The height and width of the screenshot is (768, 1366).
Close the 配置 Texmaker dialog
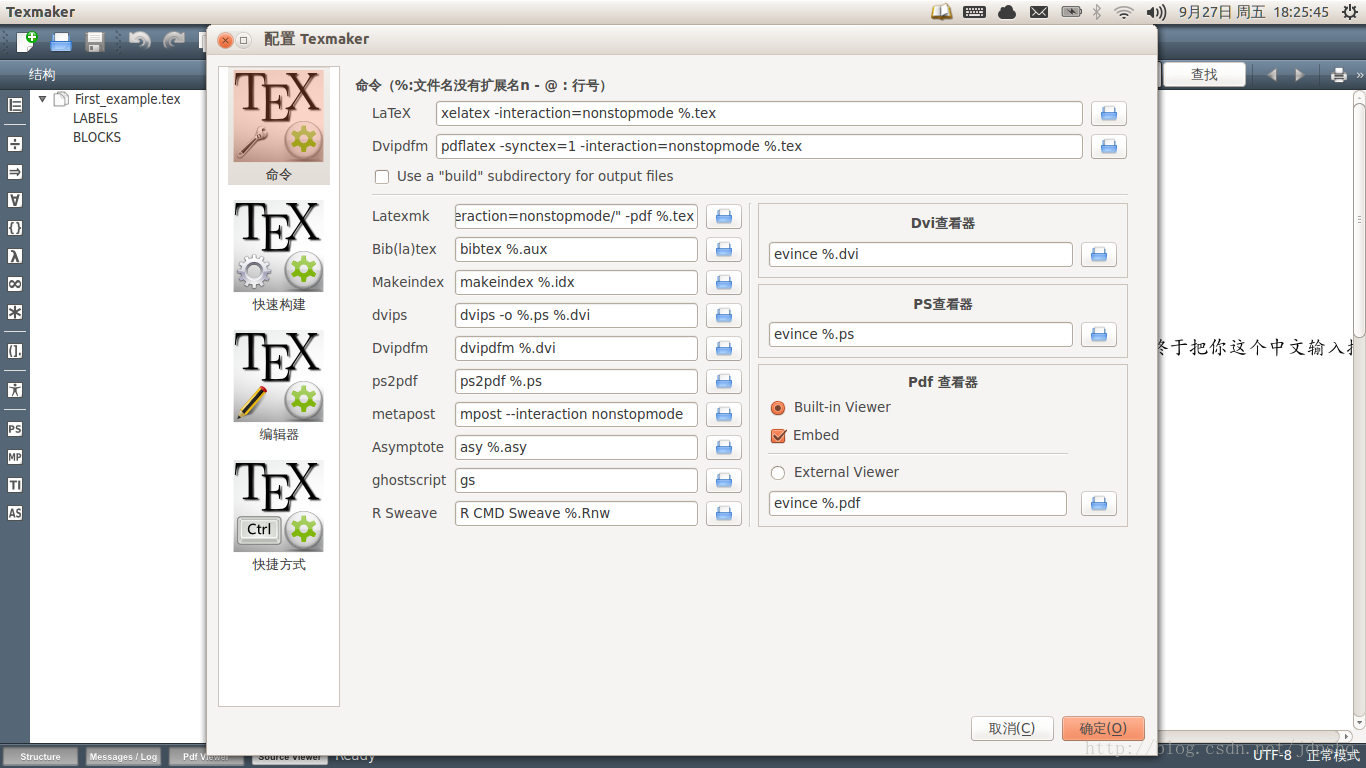225,40
